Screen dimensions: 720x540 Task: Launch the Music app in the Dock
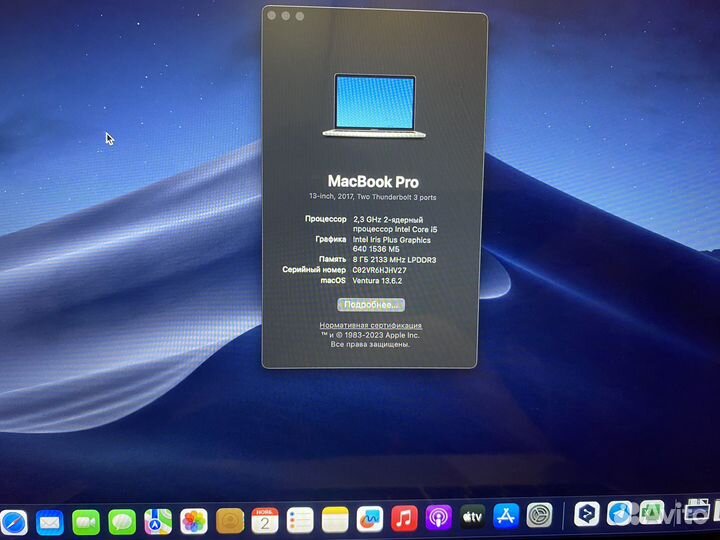click(404, 518)
